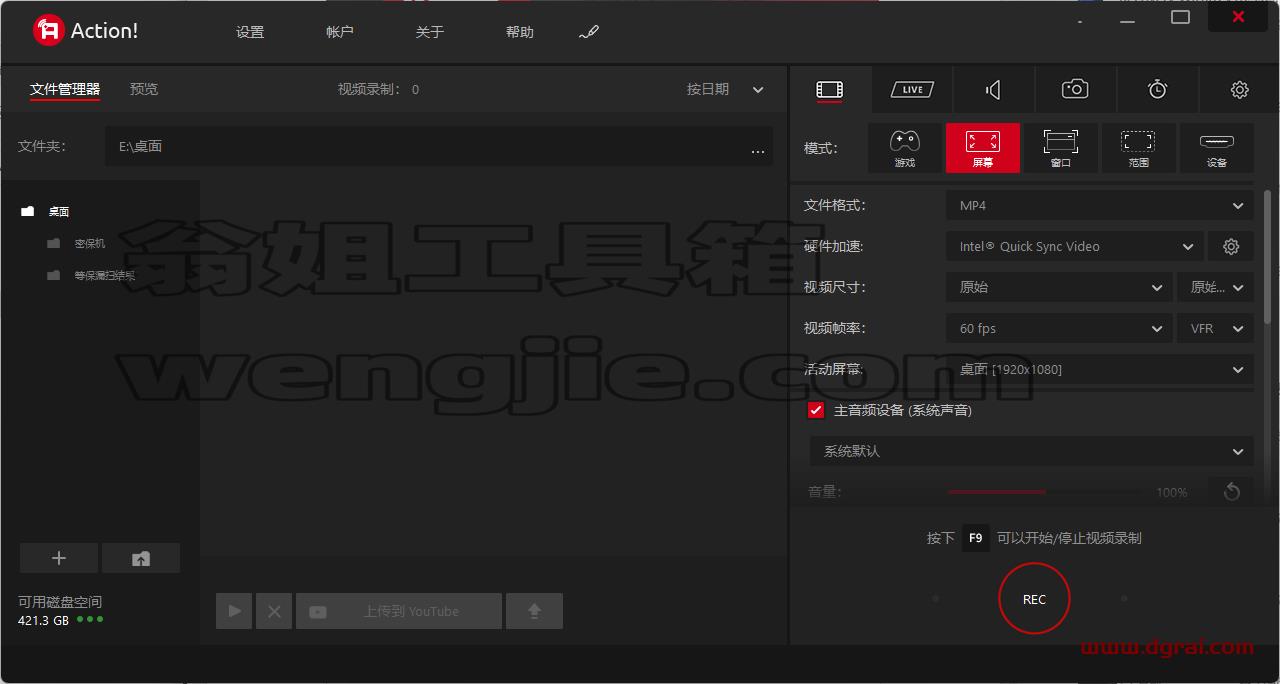Select 设备 device recording mode
Viewport: 1280px width, 684px height.
pyautogui.click(x=1217, y=148)
